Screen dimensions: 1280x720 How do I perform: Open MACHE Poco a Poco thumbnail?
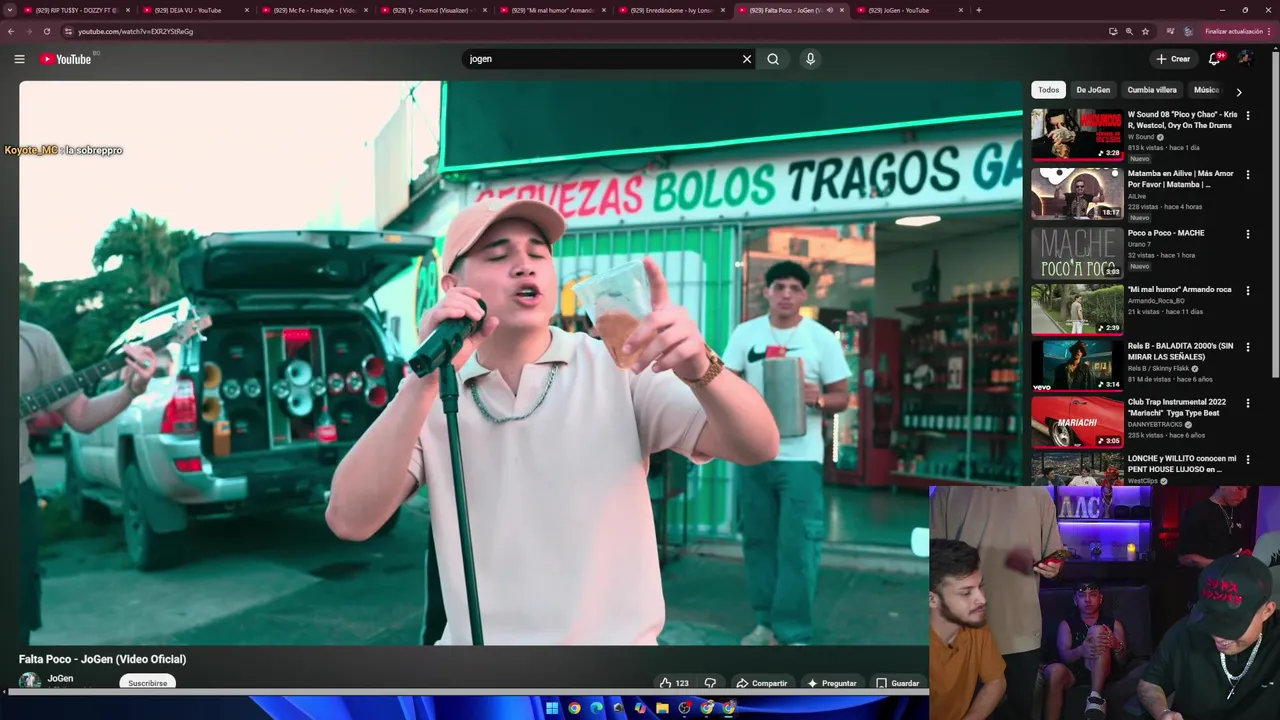1077,253
